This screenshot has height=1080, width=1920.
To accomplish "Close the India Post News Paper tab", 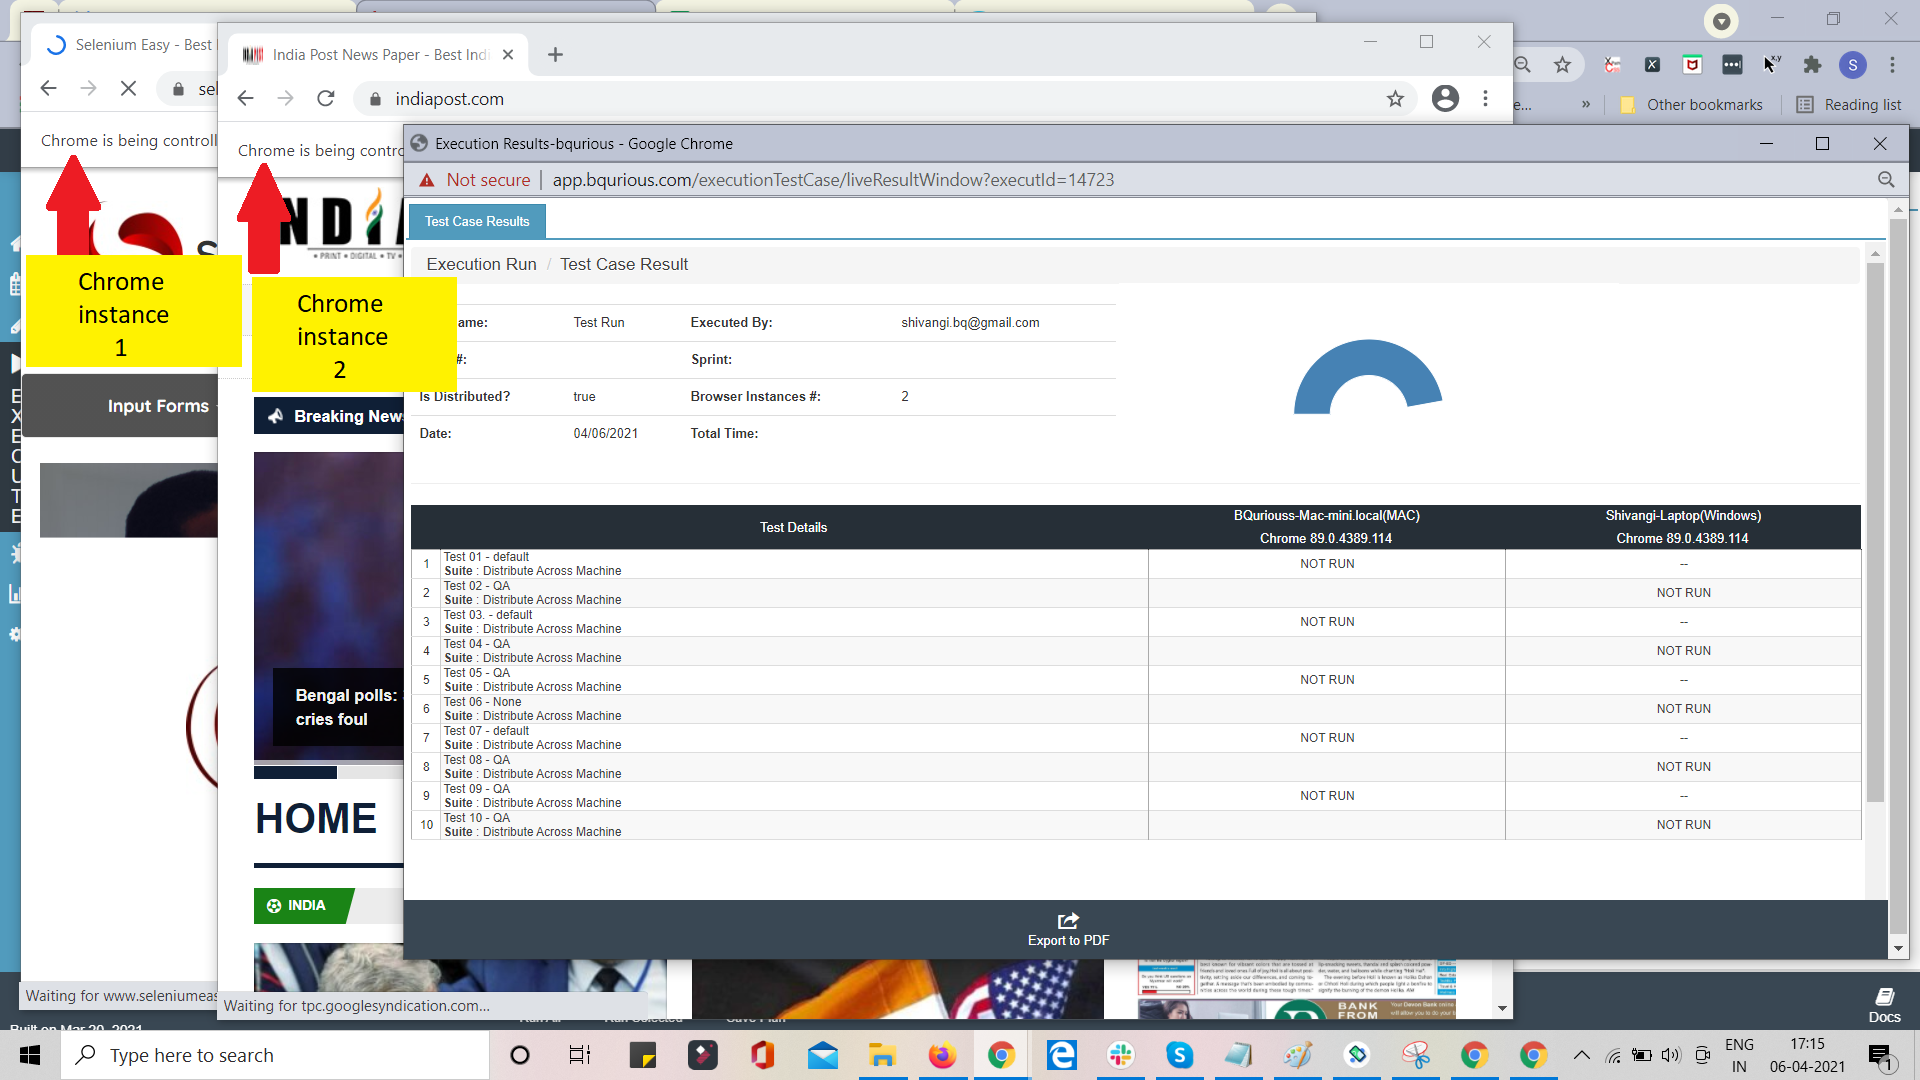I will [x=508, y=54].
